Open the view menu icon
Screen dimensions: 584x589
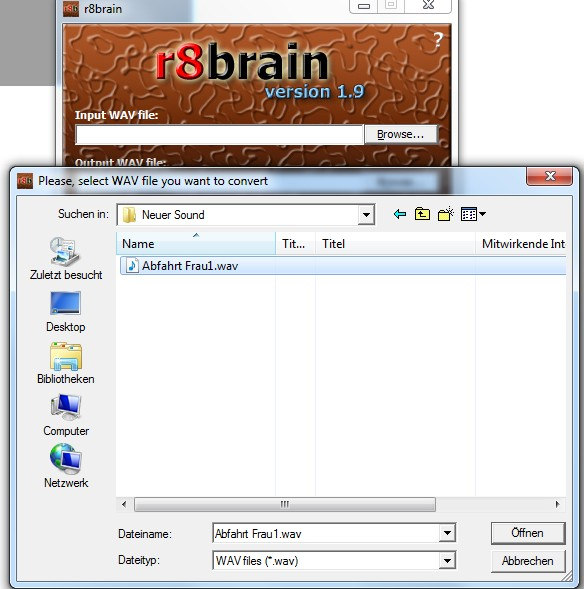[x=473, y=214]
